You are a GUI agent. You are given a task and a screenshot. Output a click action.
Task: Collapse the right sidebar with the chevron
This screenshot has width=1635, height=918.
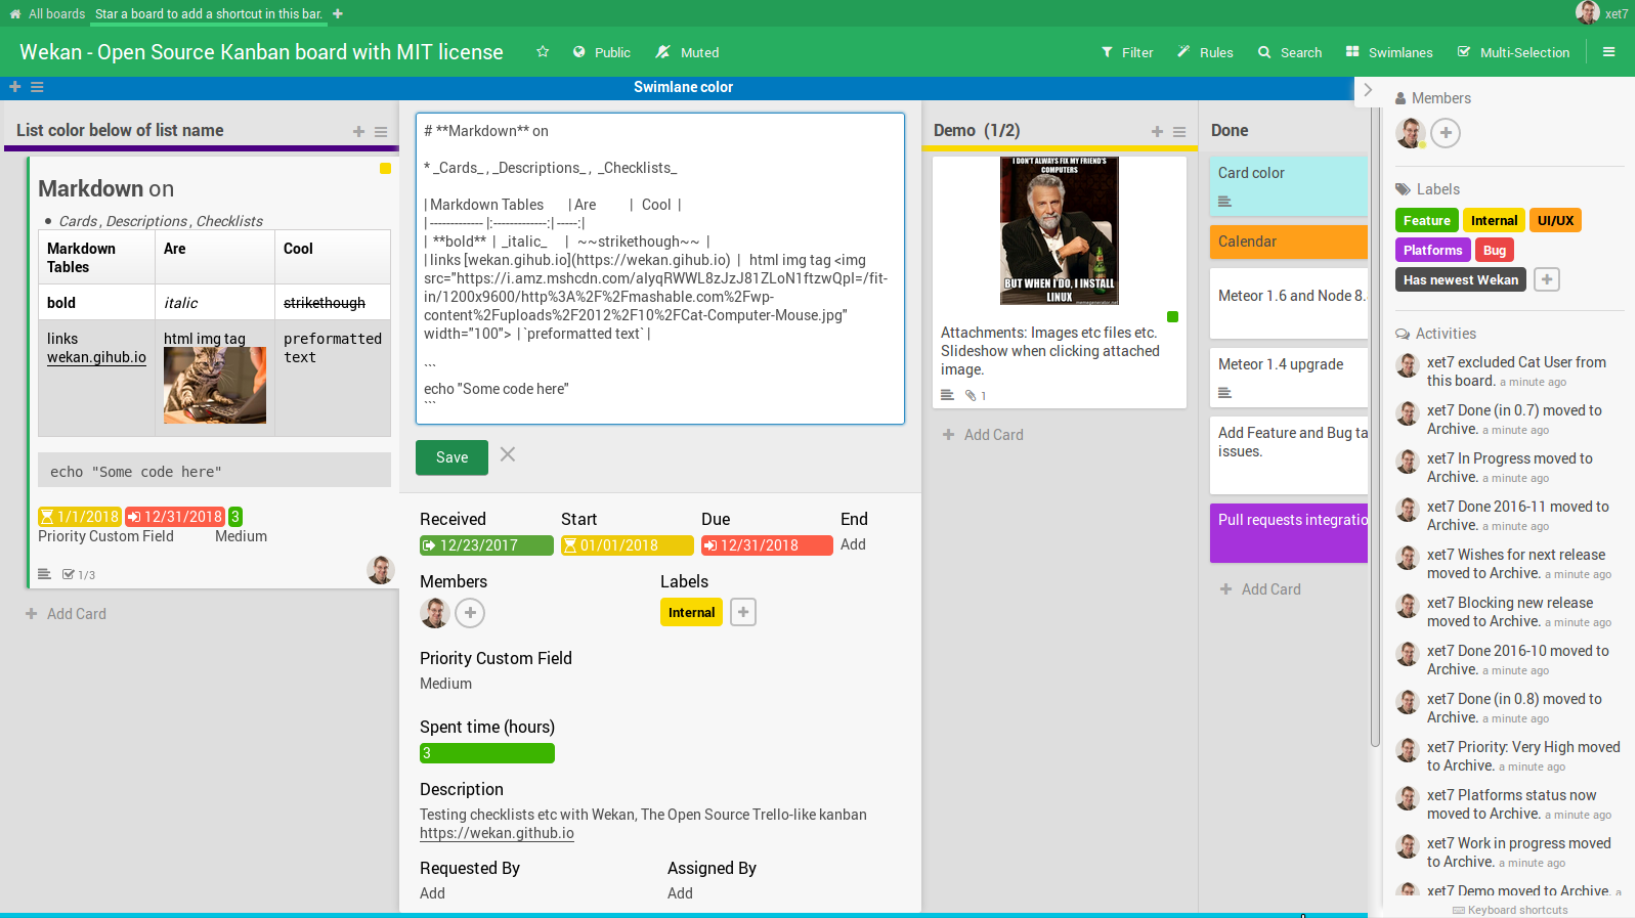(1369, 88)
